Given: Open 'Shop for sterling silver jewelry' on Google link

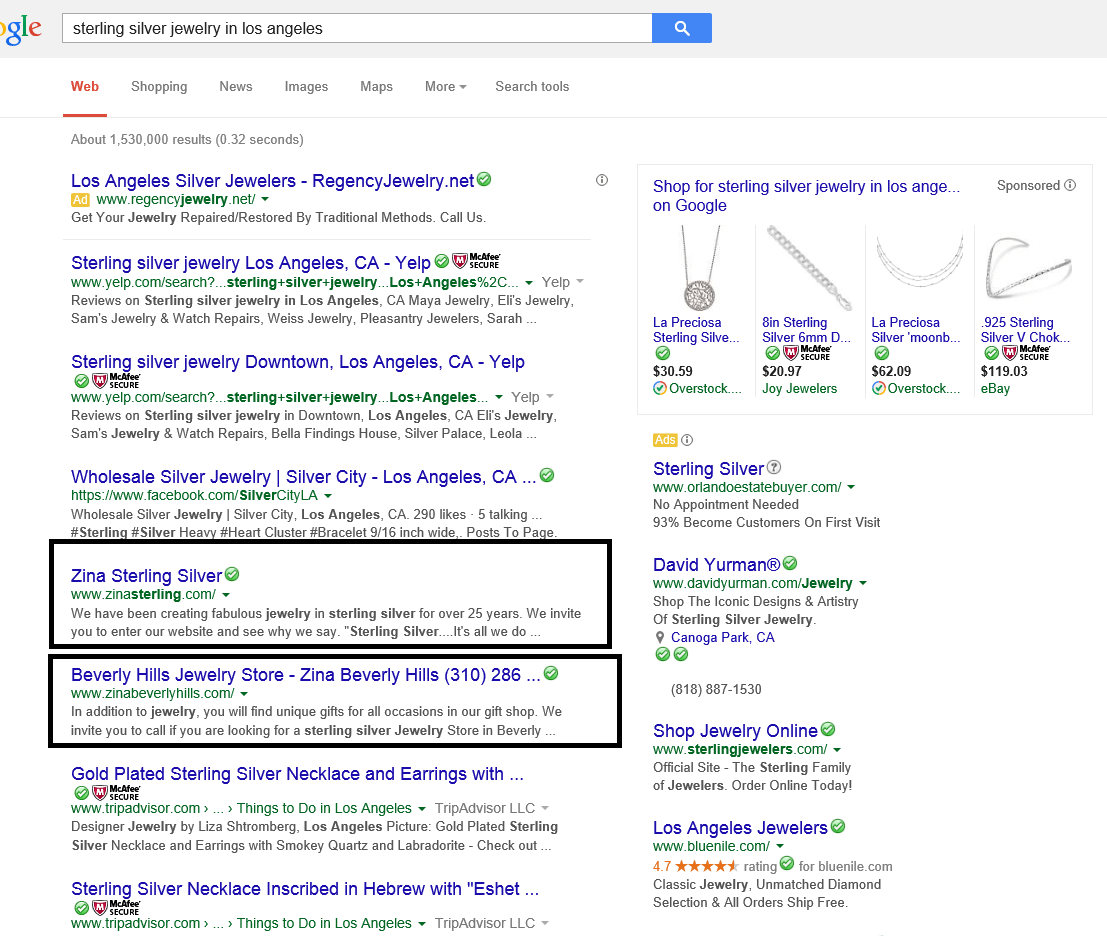Looking at the screenshot, I should click(x=806, y=196).
